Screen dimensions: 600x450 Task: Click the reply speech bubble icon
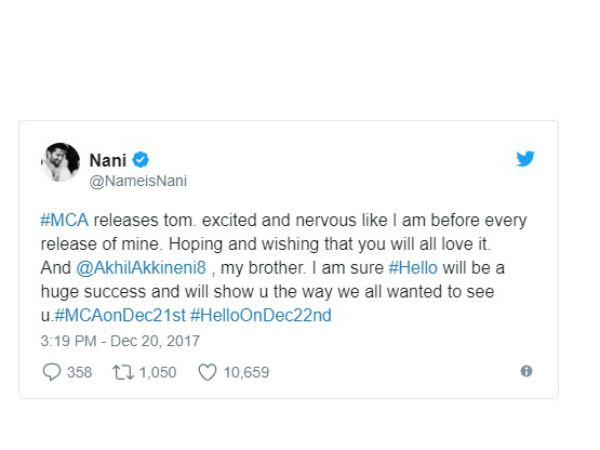coord(52,372)
